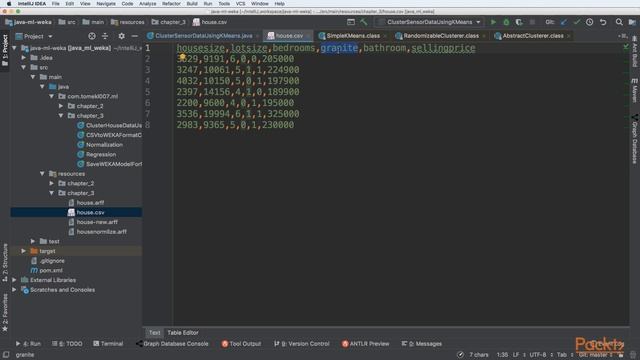Locate current file in Project panel
The width and height of the screenshot is (640, 360).
click(x=92, y=36)
